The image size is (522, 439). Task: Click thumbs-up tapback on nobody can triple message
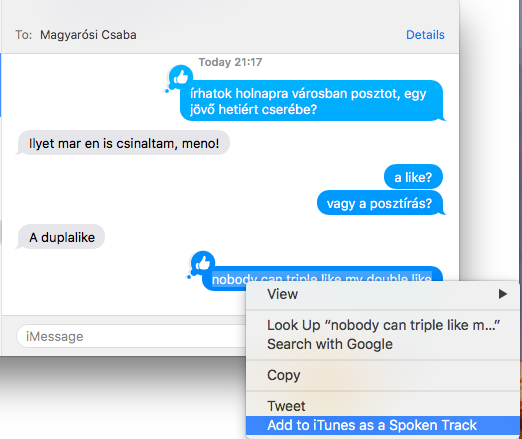[x=202, y=263]
